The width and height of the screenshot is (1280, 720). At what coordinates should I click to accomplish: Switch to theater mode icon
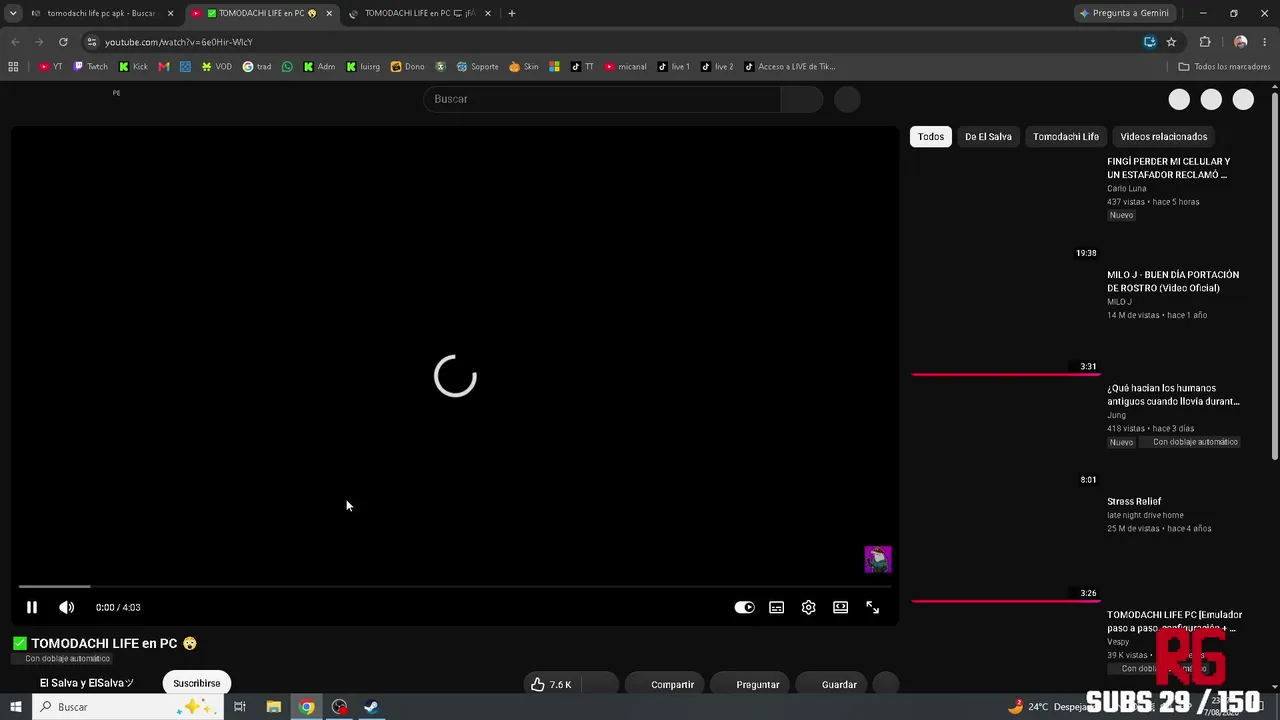(840, 607)
